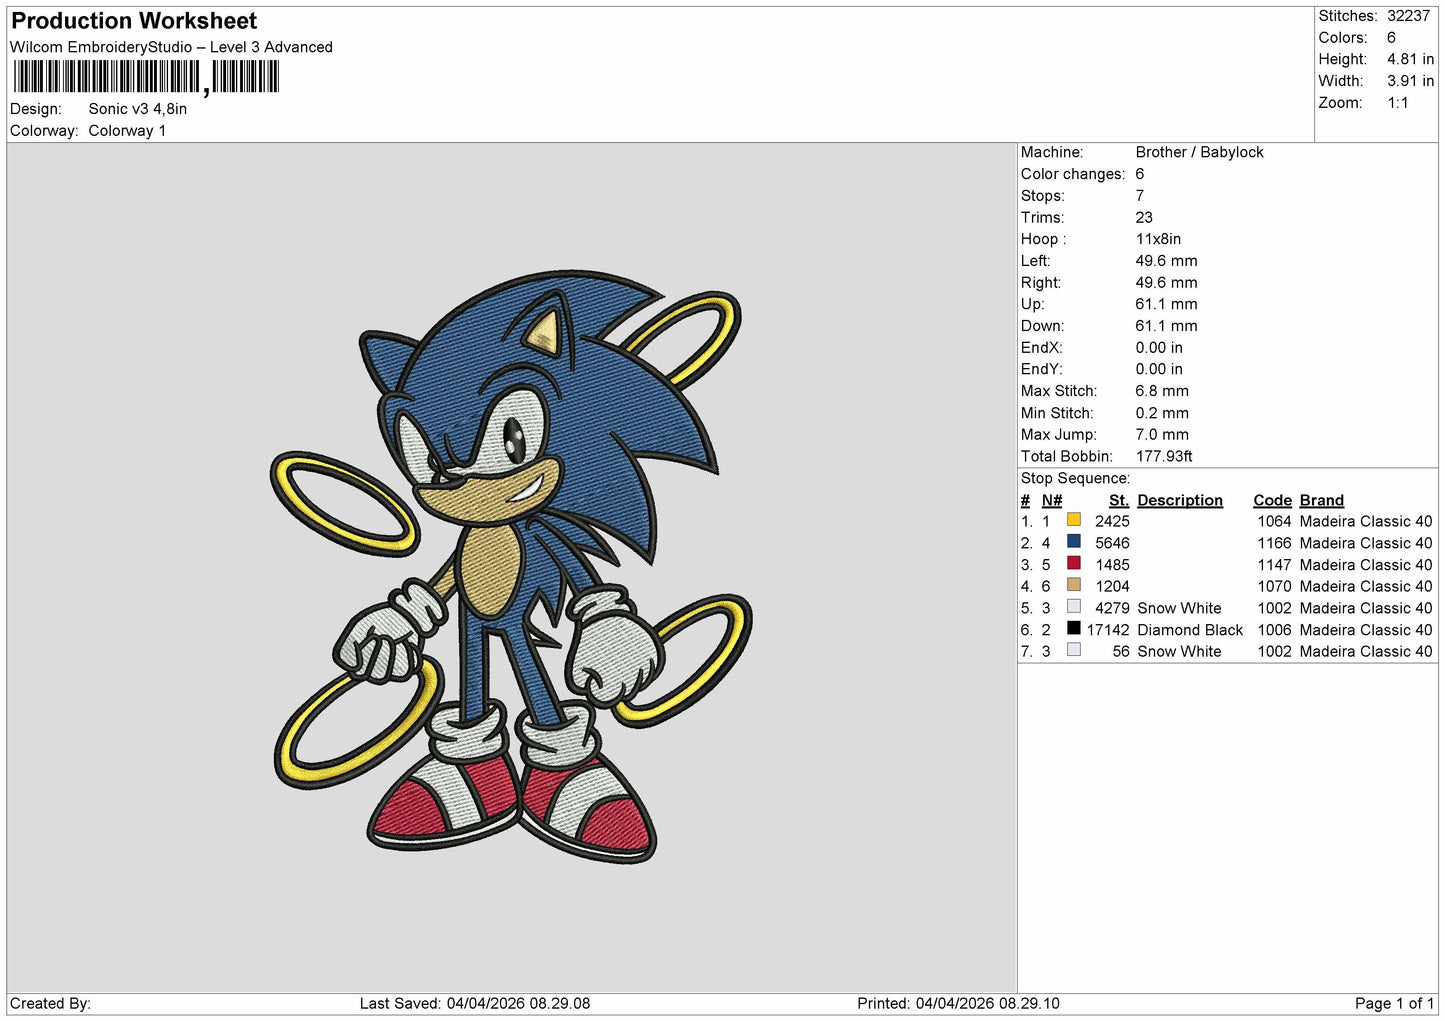Click the 'Code' column header
The height and width of the screenshot is (1021, 1445).
[x=1272, y=500]
